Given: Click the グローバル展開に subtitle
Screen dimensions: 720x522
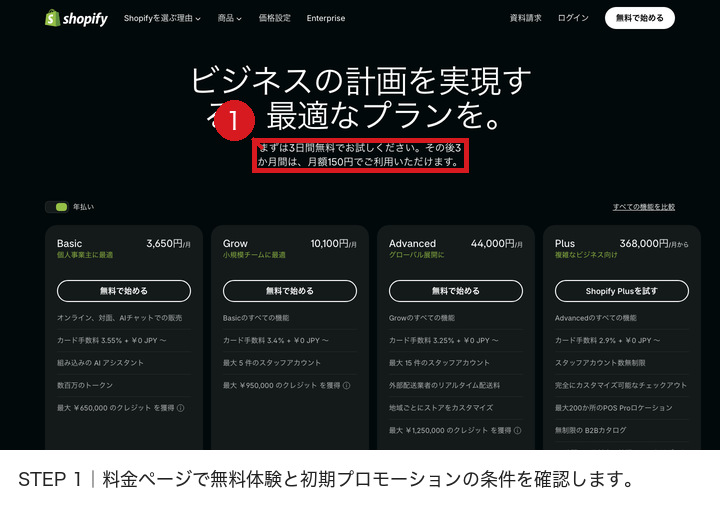Looking at the screenshot, I should (416, 255).
